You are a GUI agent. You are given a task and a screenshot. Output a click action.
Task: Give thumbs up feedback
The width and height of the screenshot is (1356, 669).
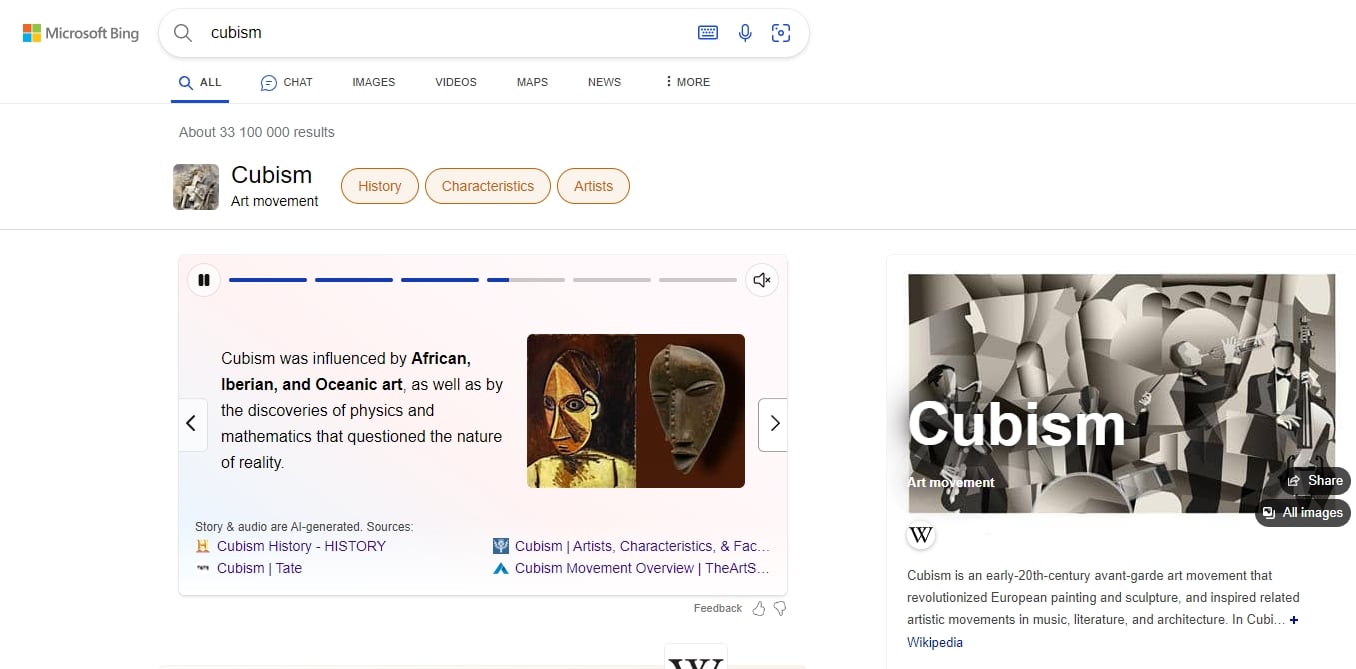pos(759,608)
